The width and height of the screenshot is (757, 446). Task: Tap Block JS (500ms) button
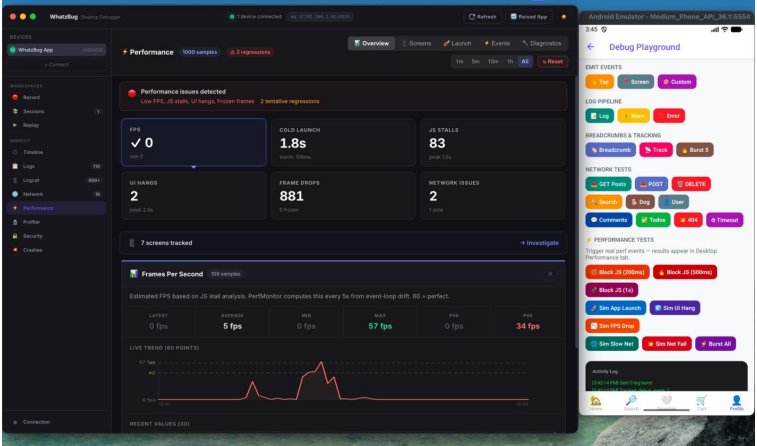(685, 272)
